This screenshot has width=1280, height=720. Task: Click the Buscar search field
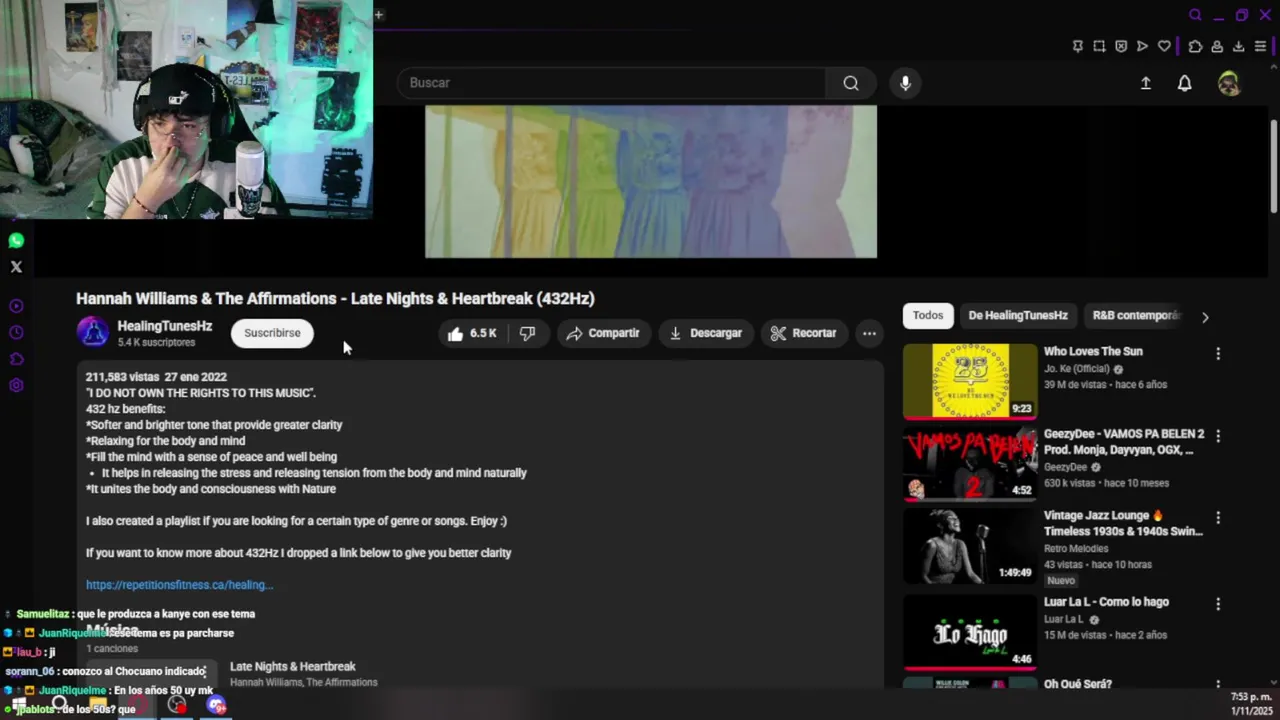pyautogui.click(x=612, y=83)
